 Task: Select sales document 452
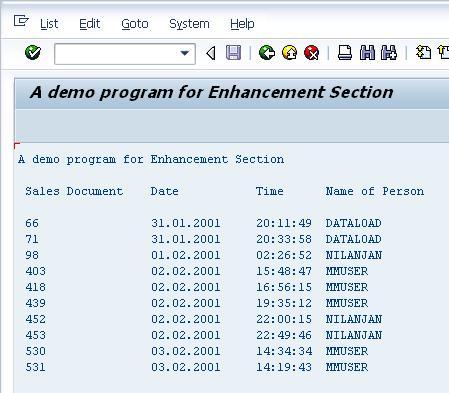coord(35,319)
